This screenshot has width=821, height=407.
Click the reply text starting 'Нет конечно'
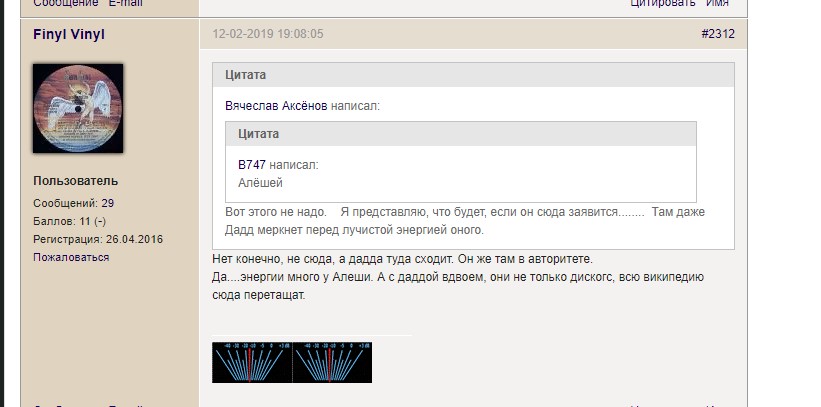pyautogui.click(x=403, y=258)
